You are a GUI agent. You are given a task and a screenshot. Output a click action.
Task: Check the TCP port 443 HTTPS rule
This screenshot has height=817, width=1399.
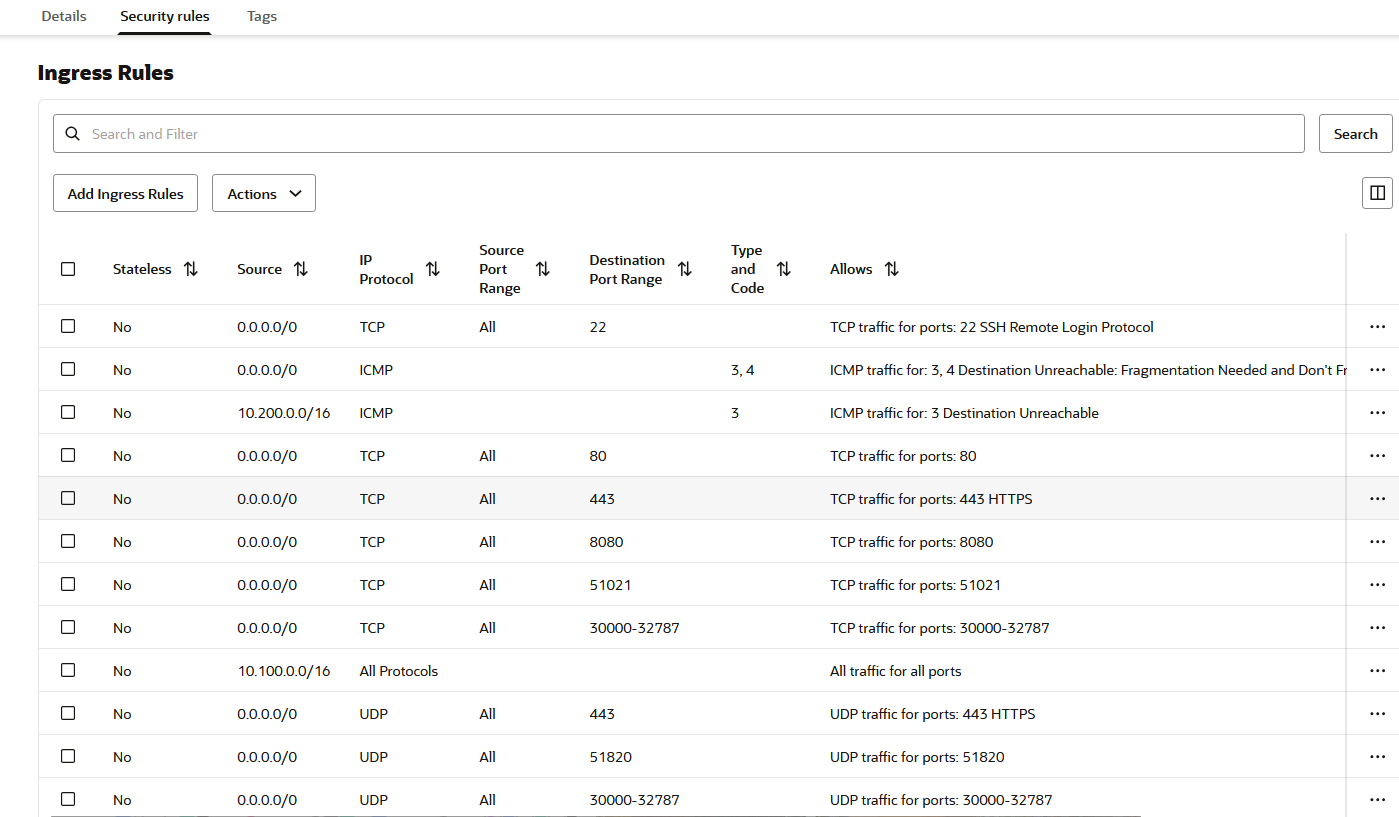[68, 498]
